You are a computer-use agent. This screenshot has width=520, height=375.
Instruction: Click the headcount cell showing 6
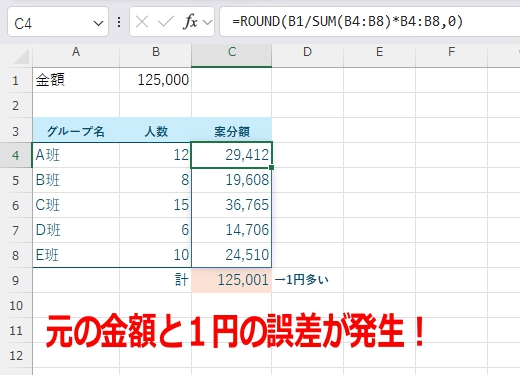click(x=156, y=230)
